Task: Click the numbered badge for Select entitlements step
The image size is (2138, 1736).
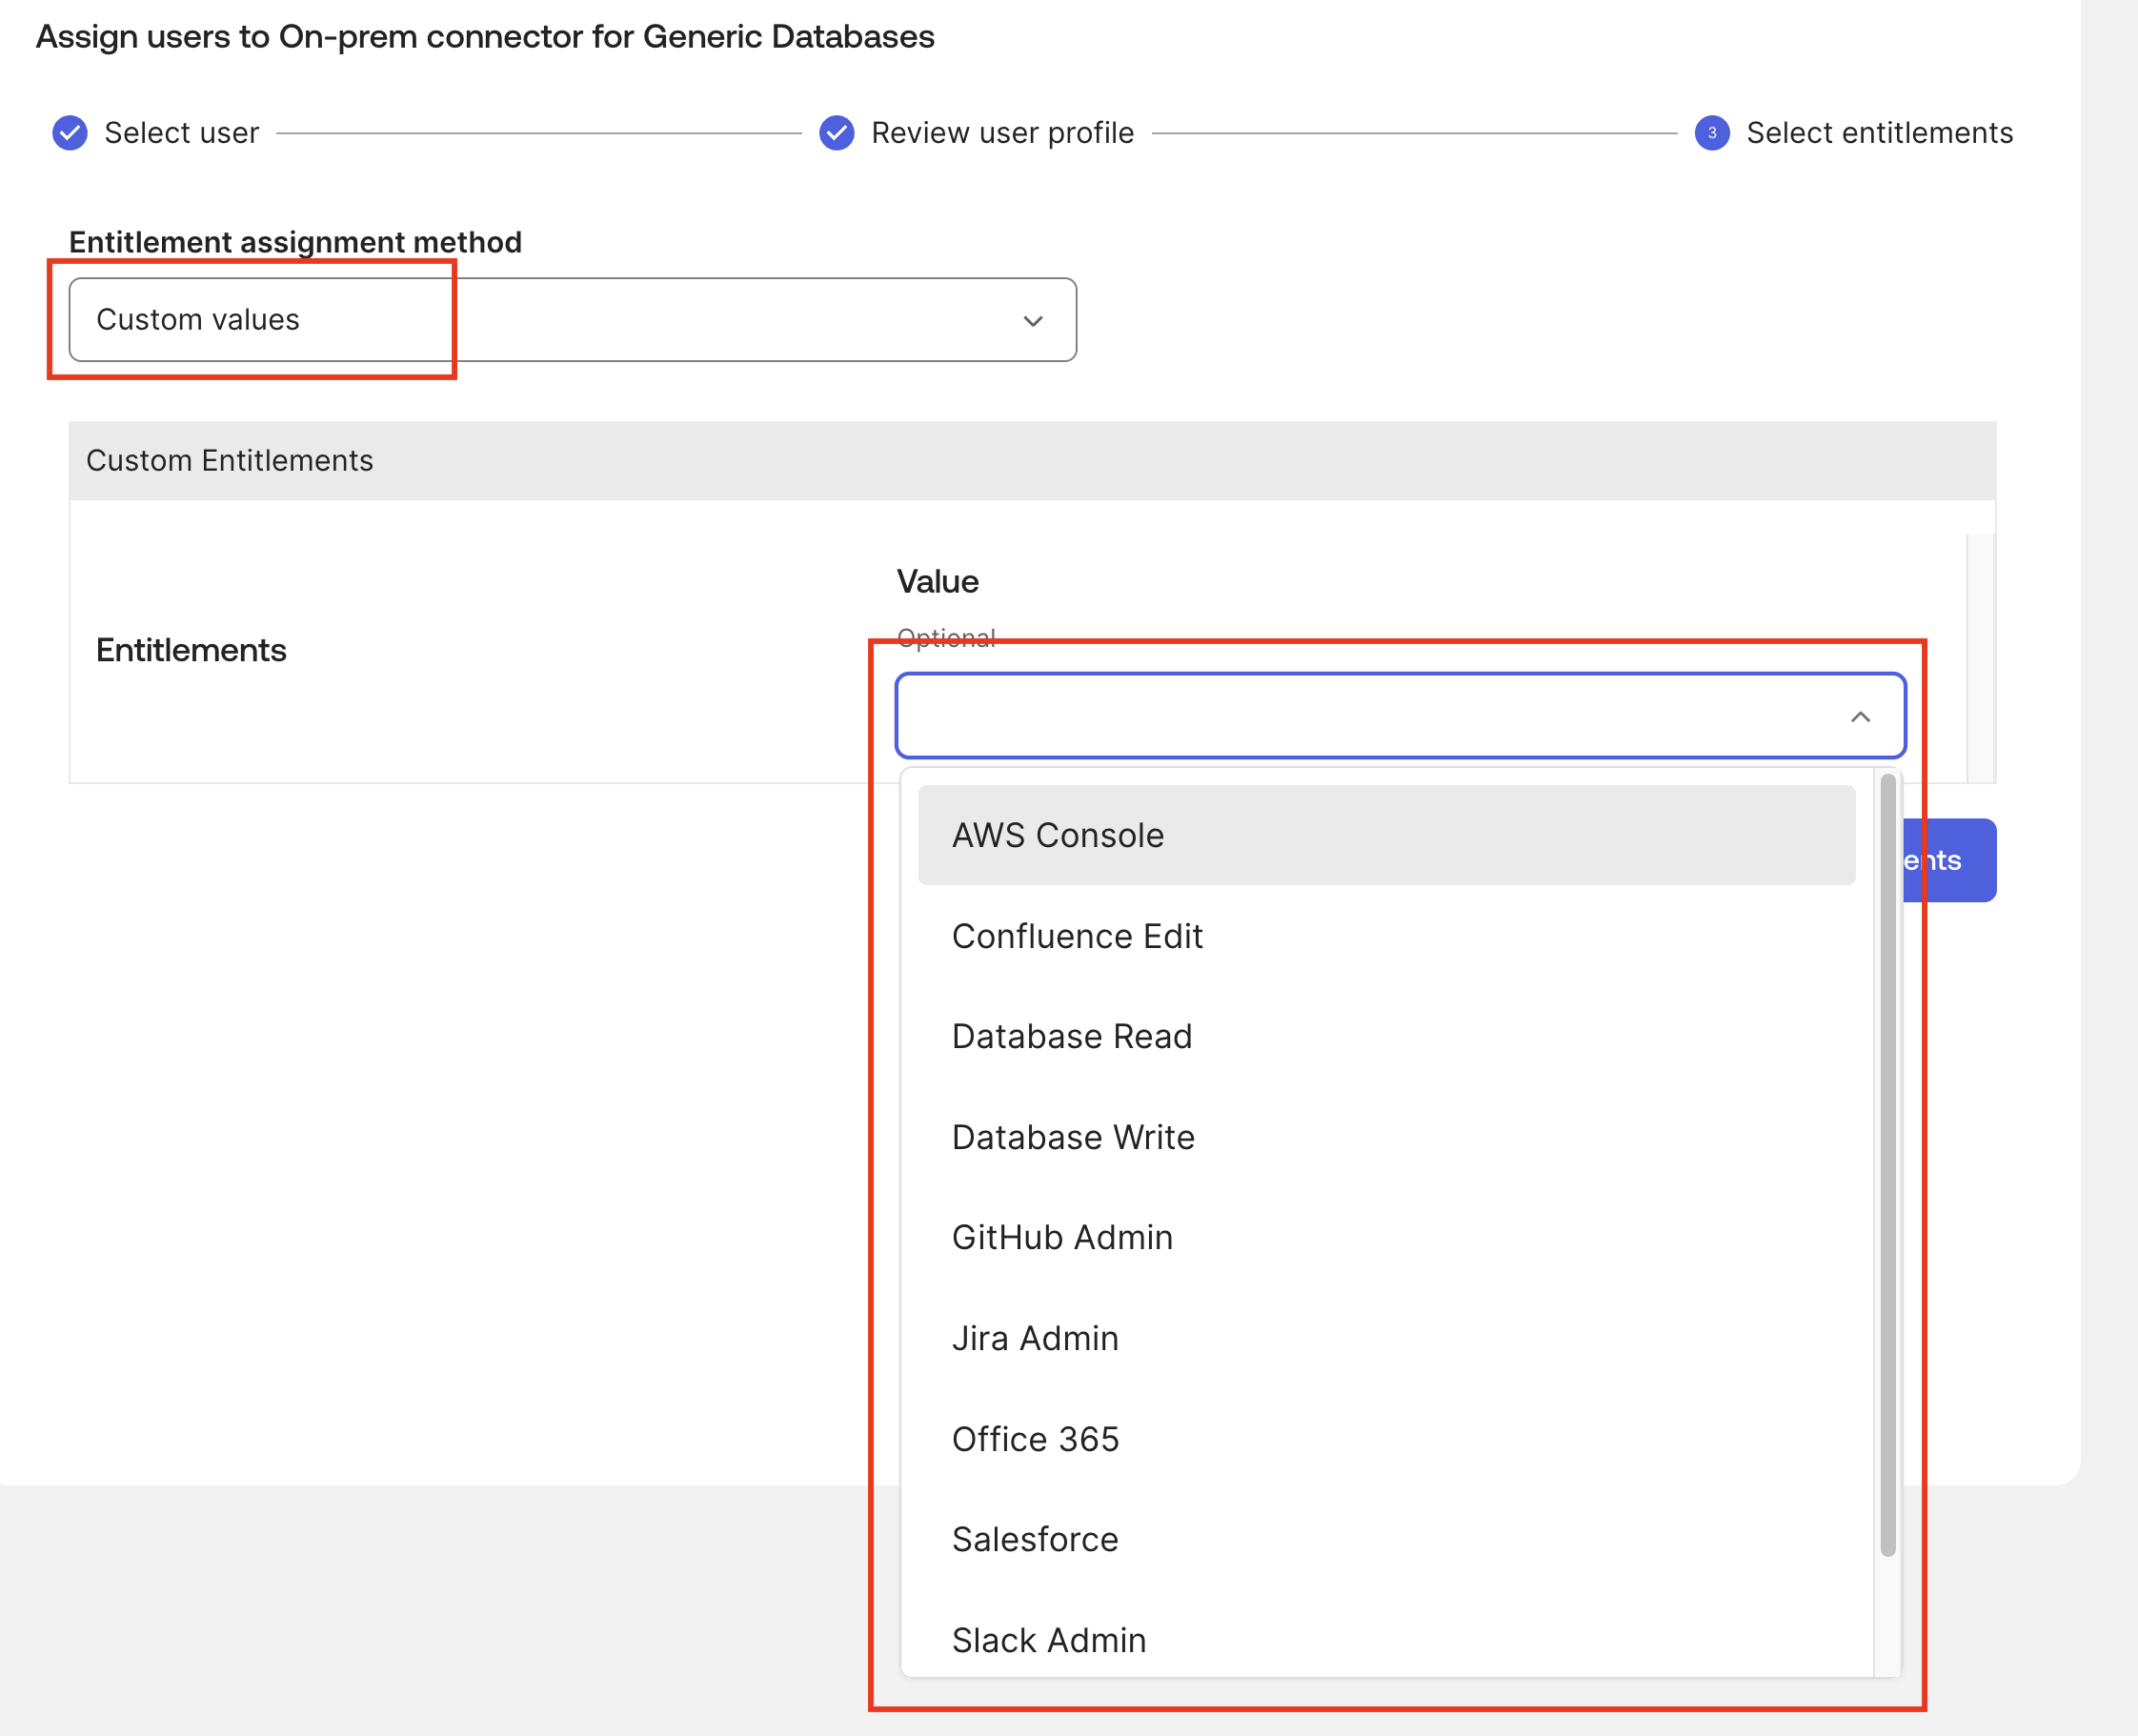Action: point(1711,133)
